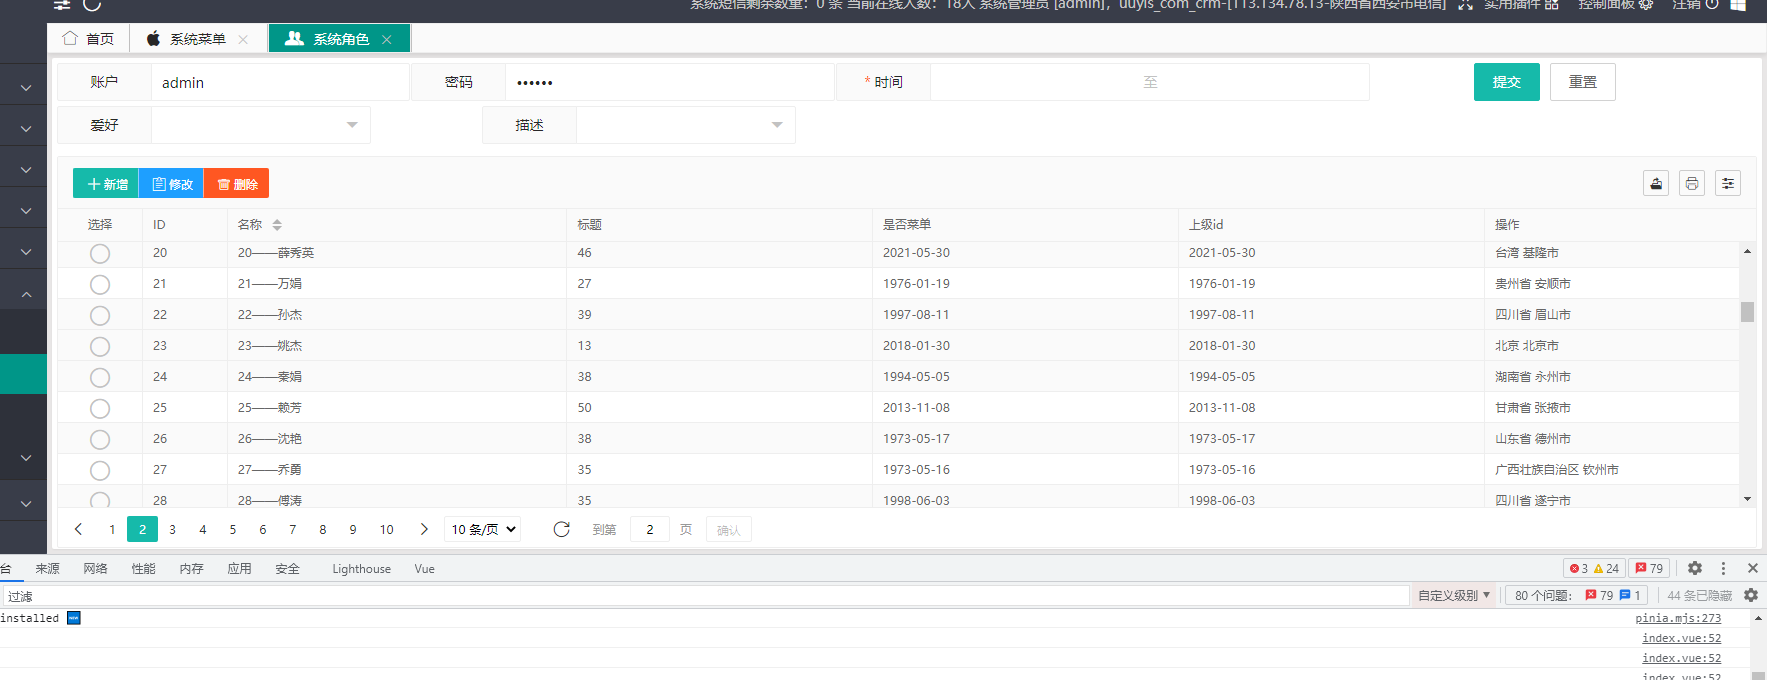Open the 安全 DevTools tab
This screenshot has height=680, width=1767.
(288, 568)
